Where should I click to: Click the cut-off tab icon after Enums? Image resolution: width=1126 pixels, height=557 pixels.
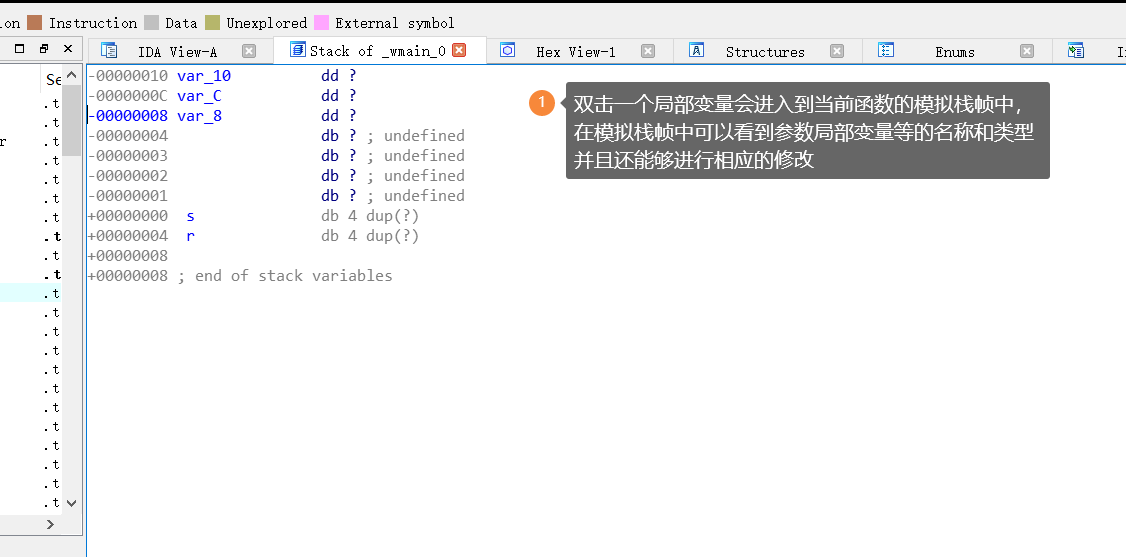1075,50
